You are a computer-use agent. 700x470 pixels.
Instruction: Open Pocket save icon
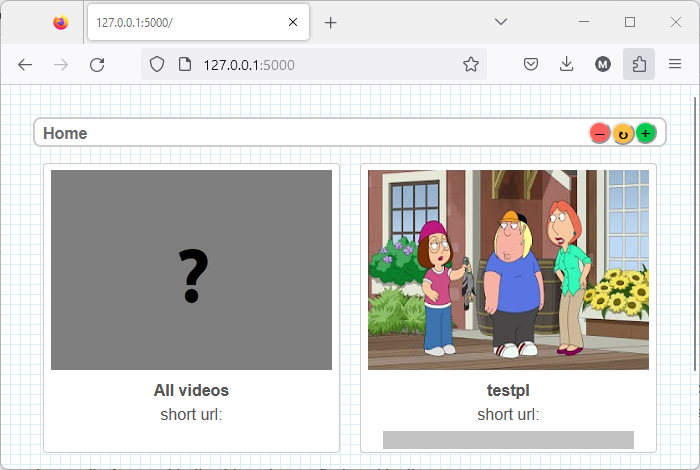pyautogui.click(x=531, y=64)
